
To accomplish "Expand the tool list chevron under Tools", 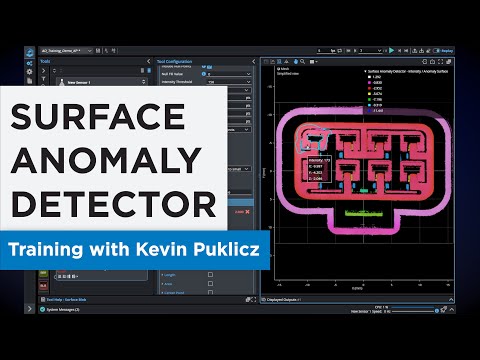I will click(x=43, y=71).
